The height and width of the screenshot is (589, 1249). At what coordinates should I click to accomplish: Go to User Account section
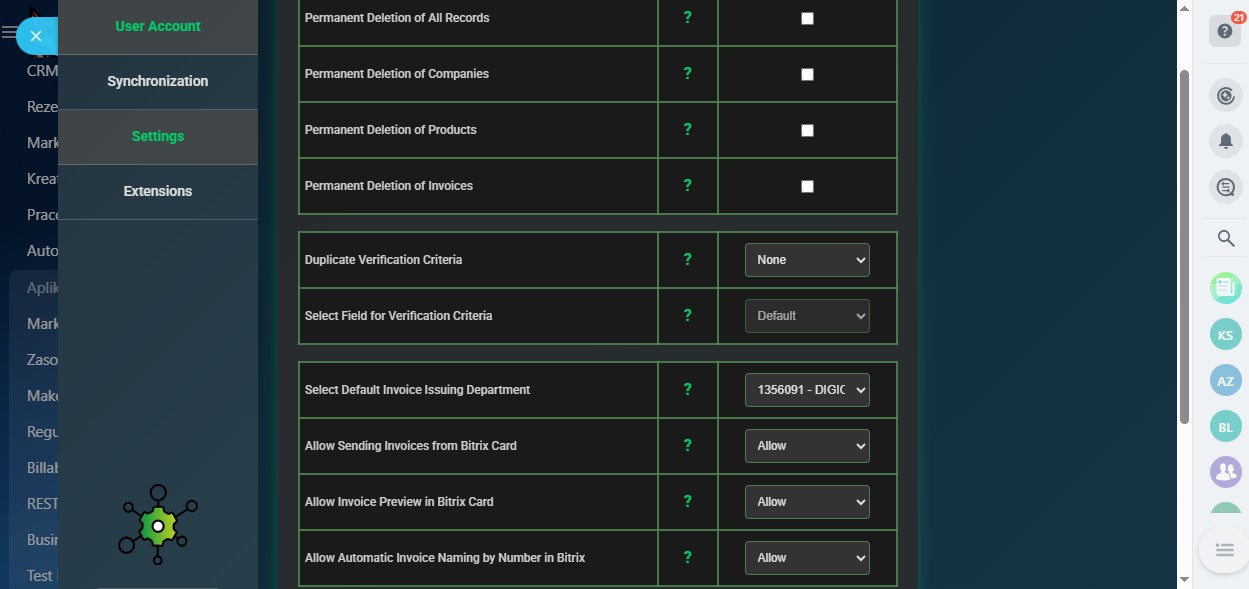158,26
